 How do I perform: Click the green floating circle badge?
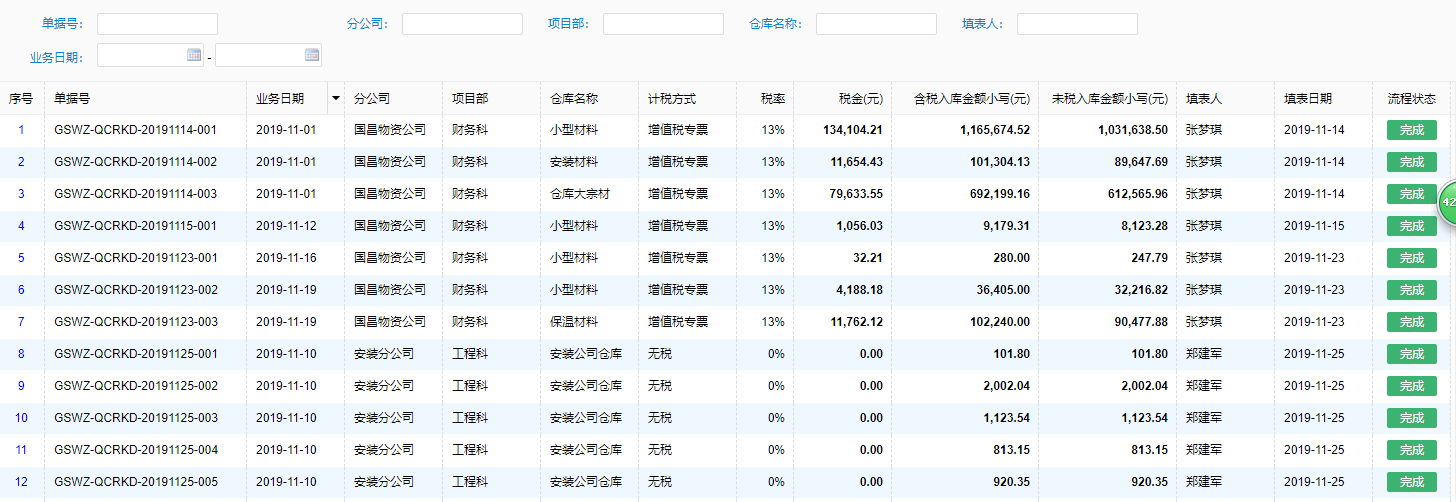(x=1448, y=203)
